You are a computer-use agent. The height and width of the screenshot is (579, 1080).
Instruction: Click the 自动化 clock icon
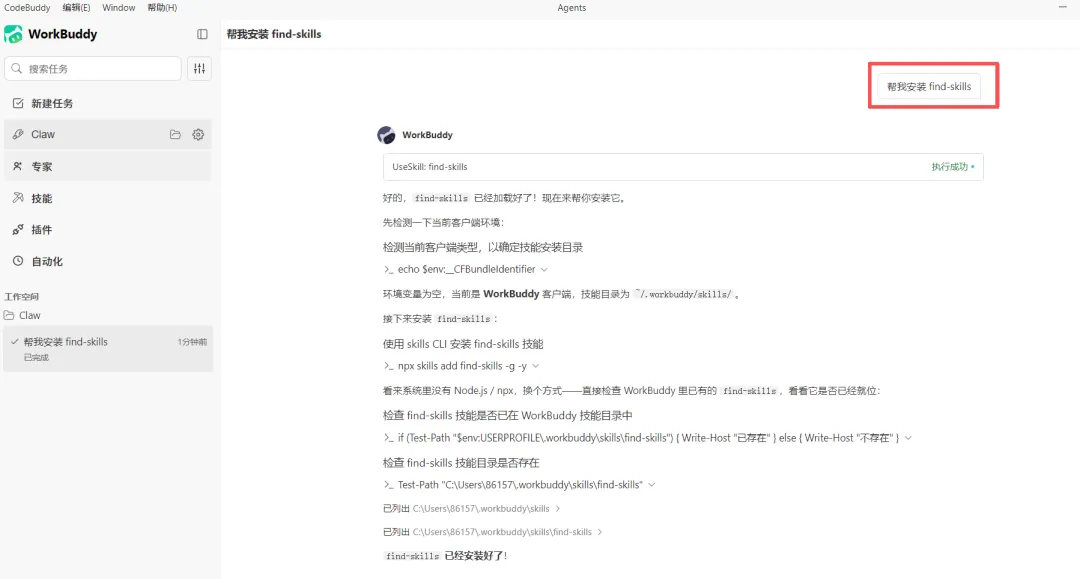point(18,261)
